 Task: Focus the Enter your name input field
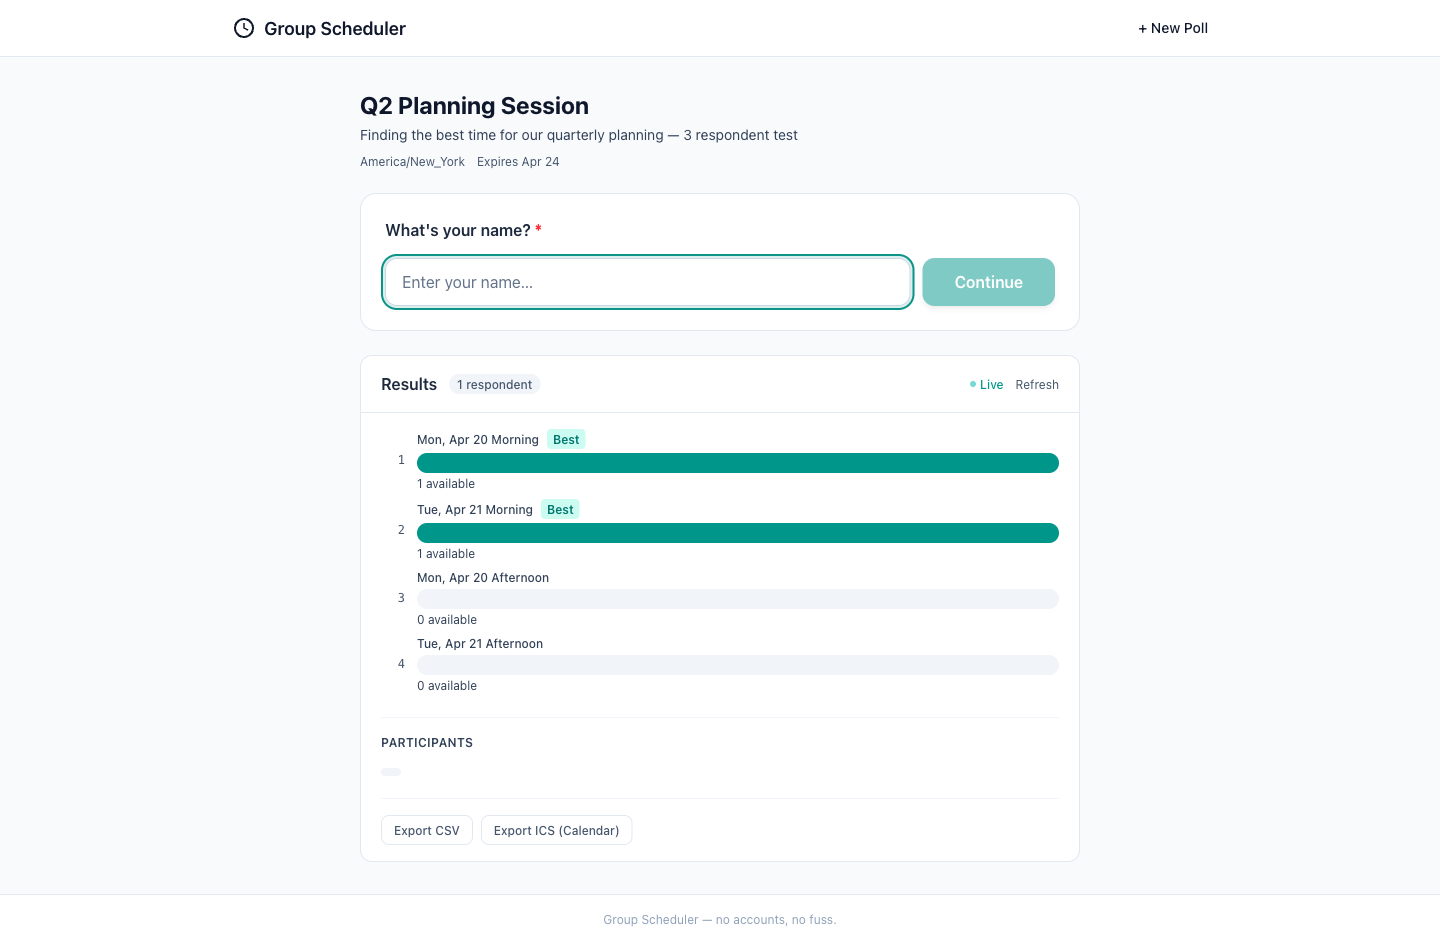647,282
